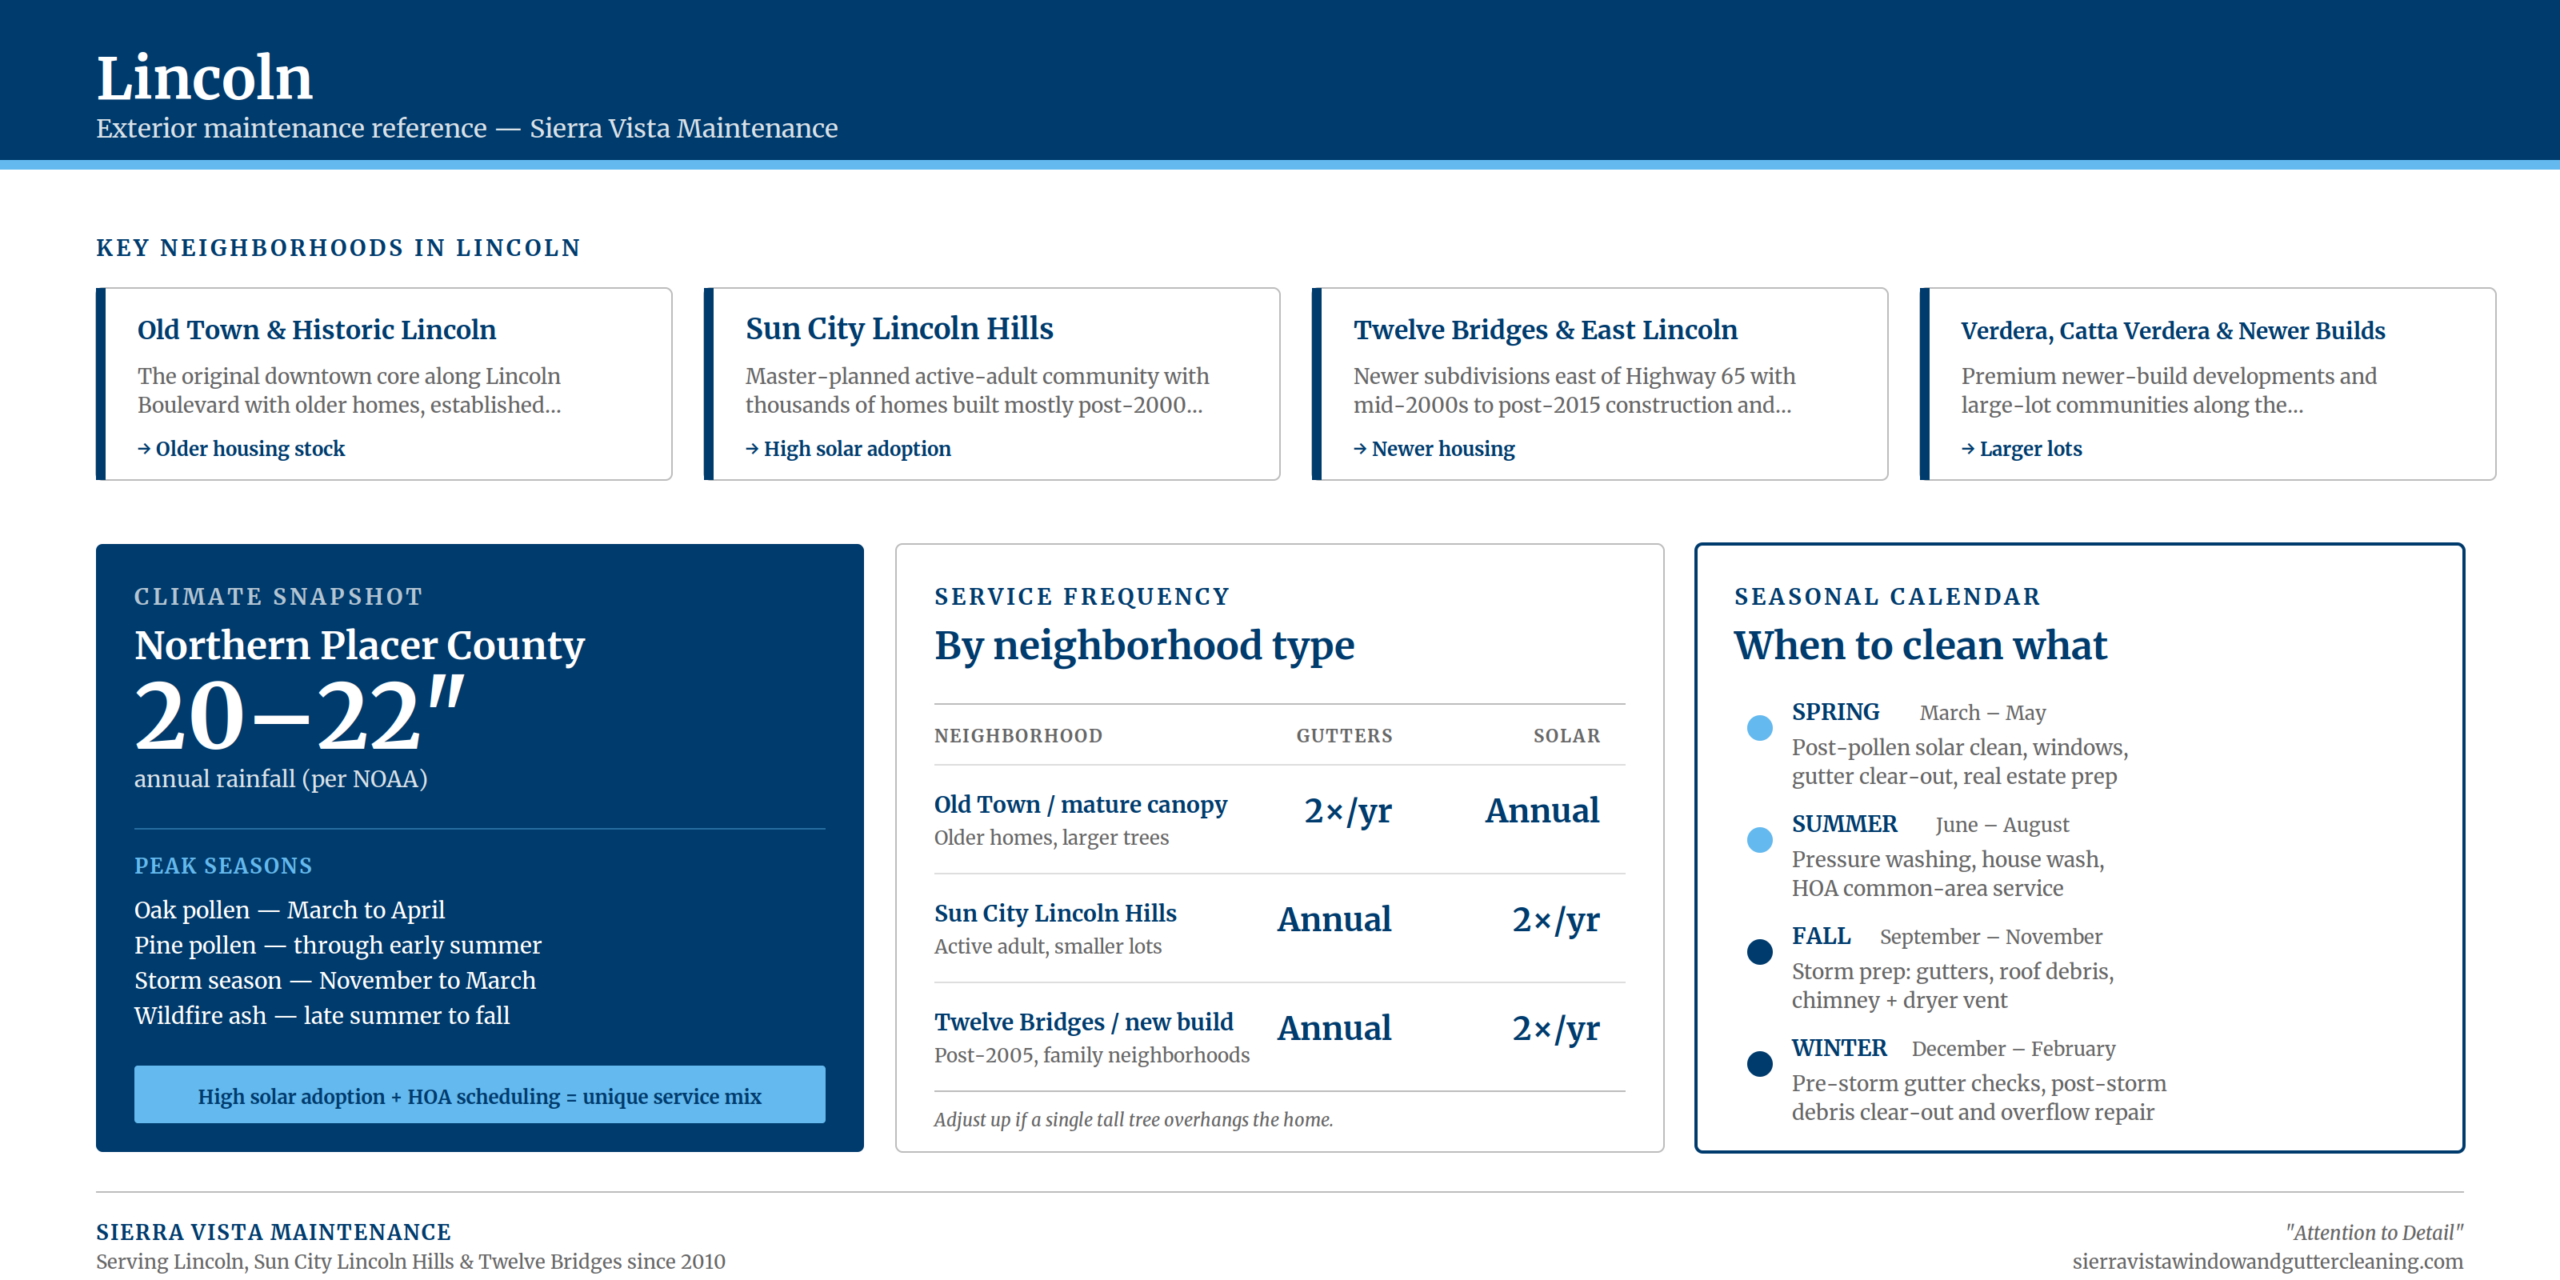Click the 'SIERRA VISTA MAINTENANCE' footer name

pyautogui.click(x=274, y=1233)
